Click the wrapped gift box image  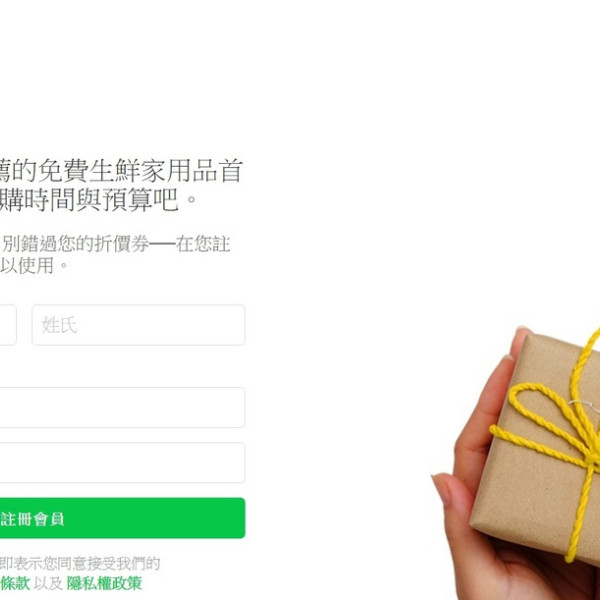pyautogui.click(x=536, y=444)
